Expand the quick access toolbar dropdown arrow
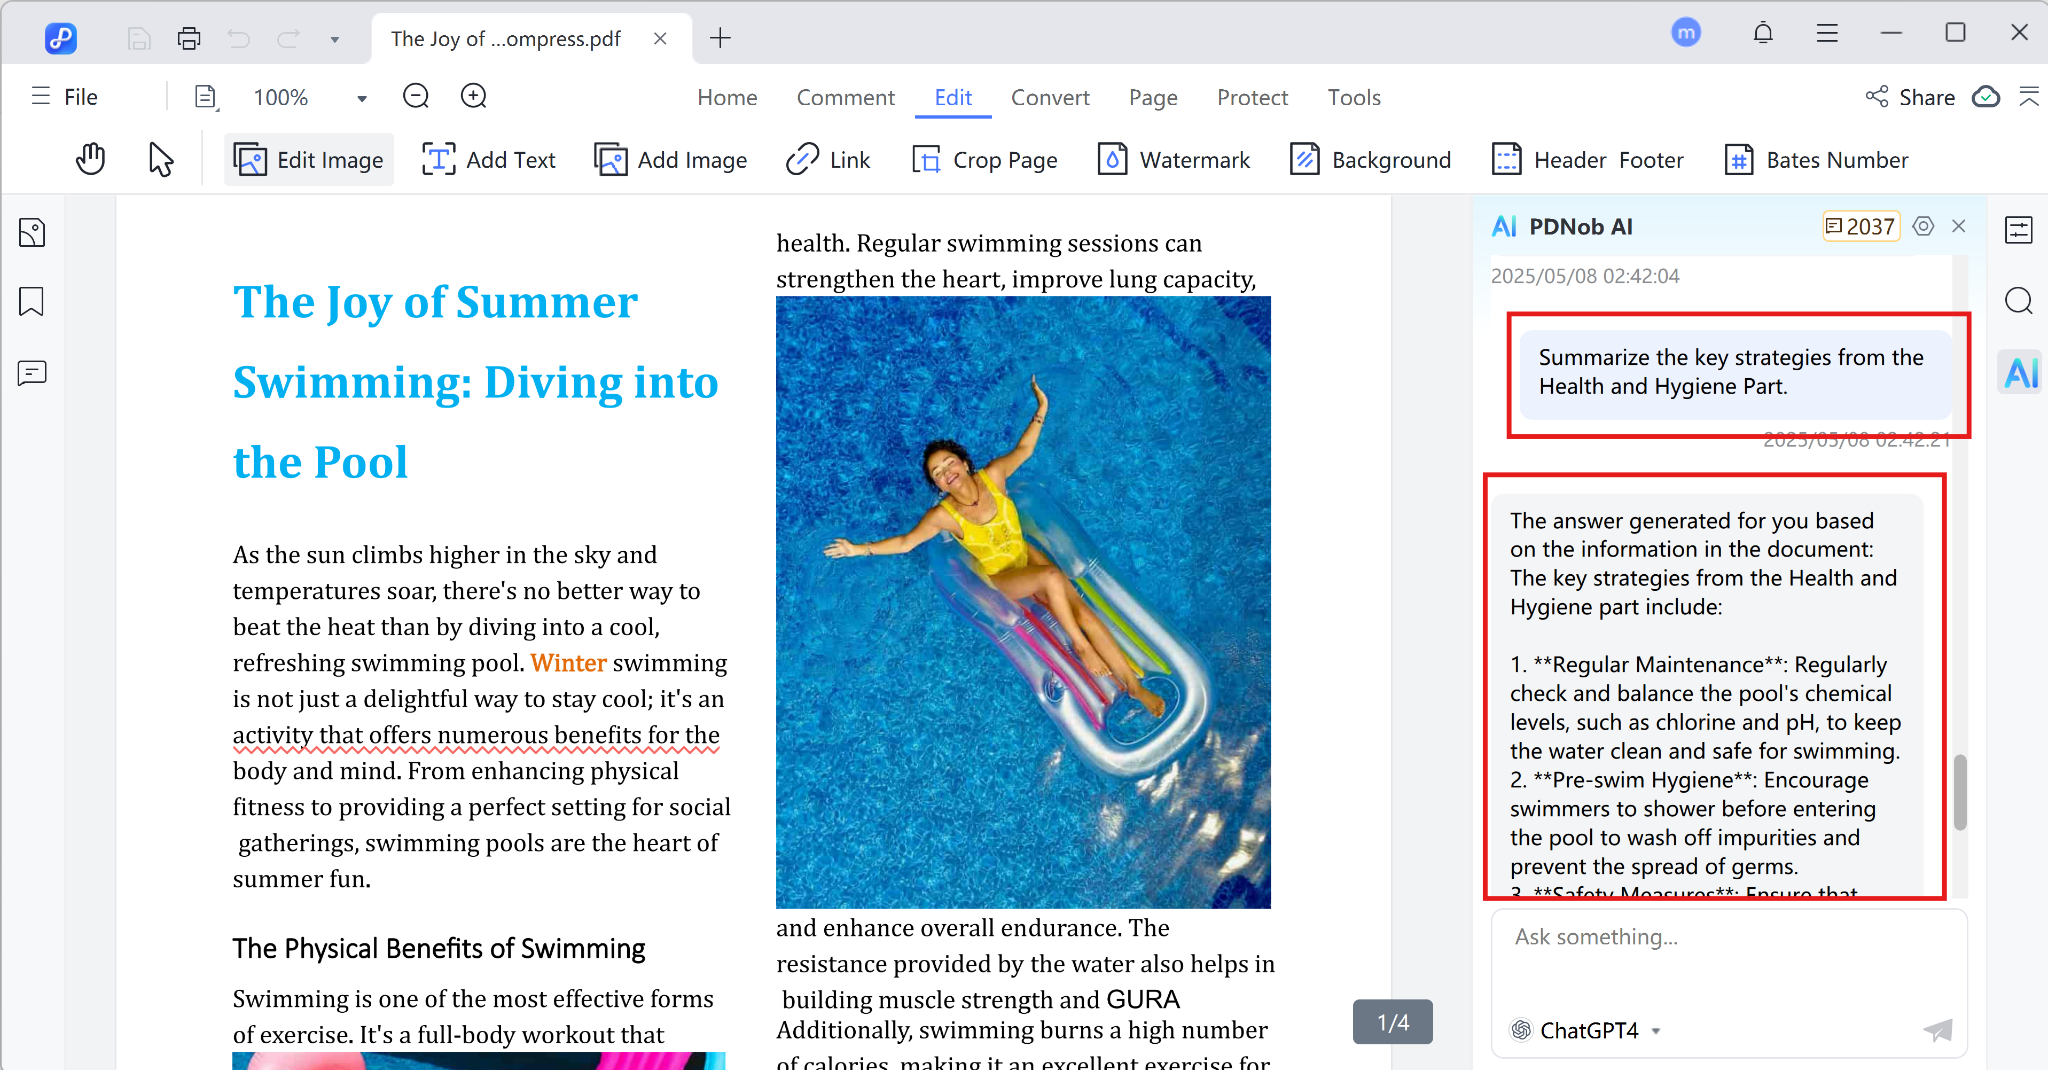 tap(335, 39)
